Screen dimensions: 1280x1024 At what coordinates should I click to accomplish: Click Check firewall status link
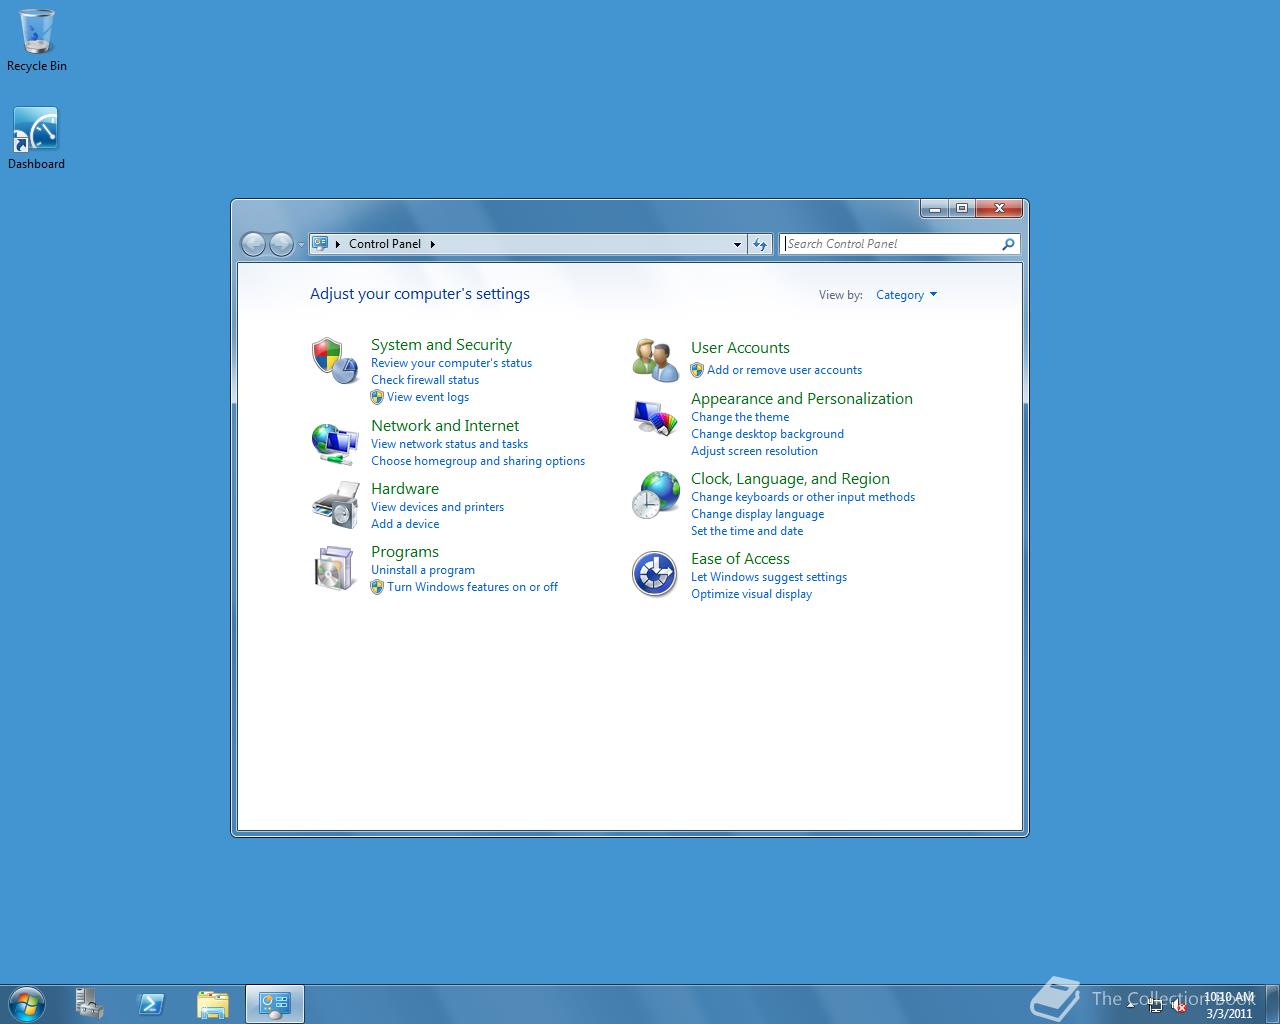coord(425,380)
